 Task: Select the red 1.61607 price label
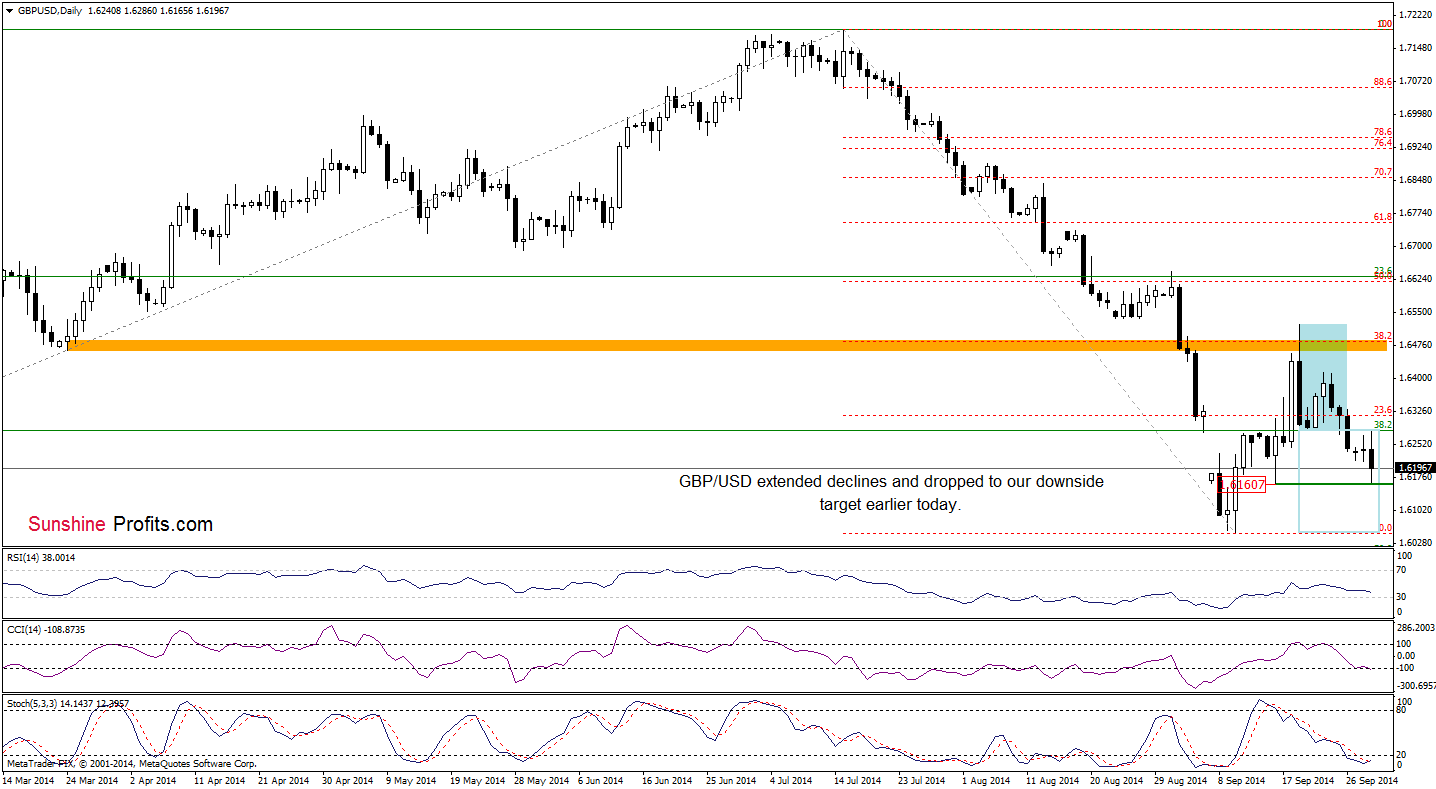coord(1243,484)
